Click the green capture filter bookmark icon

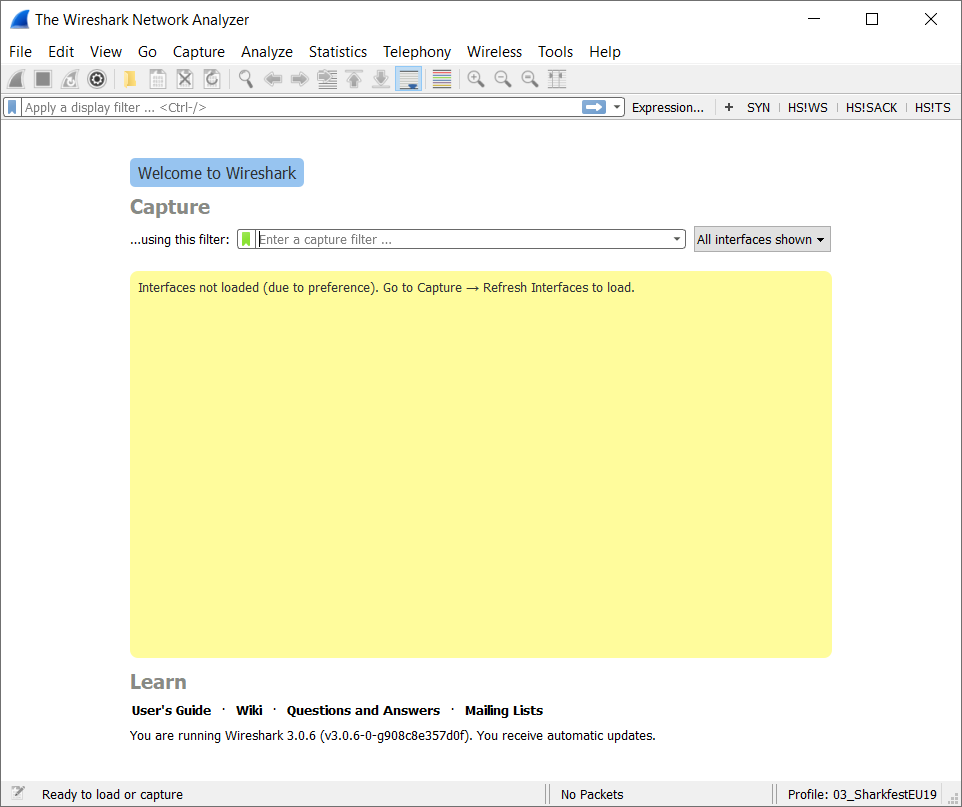[x=246, y=239]
